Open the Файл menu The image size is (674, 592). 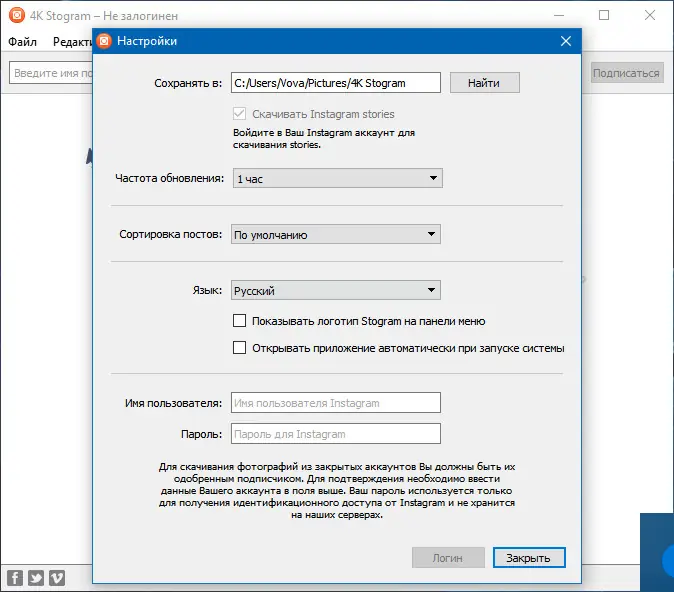(22, 42)
